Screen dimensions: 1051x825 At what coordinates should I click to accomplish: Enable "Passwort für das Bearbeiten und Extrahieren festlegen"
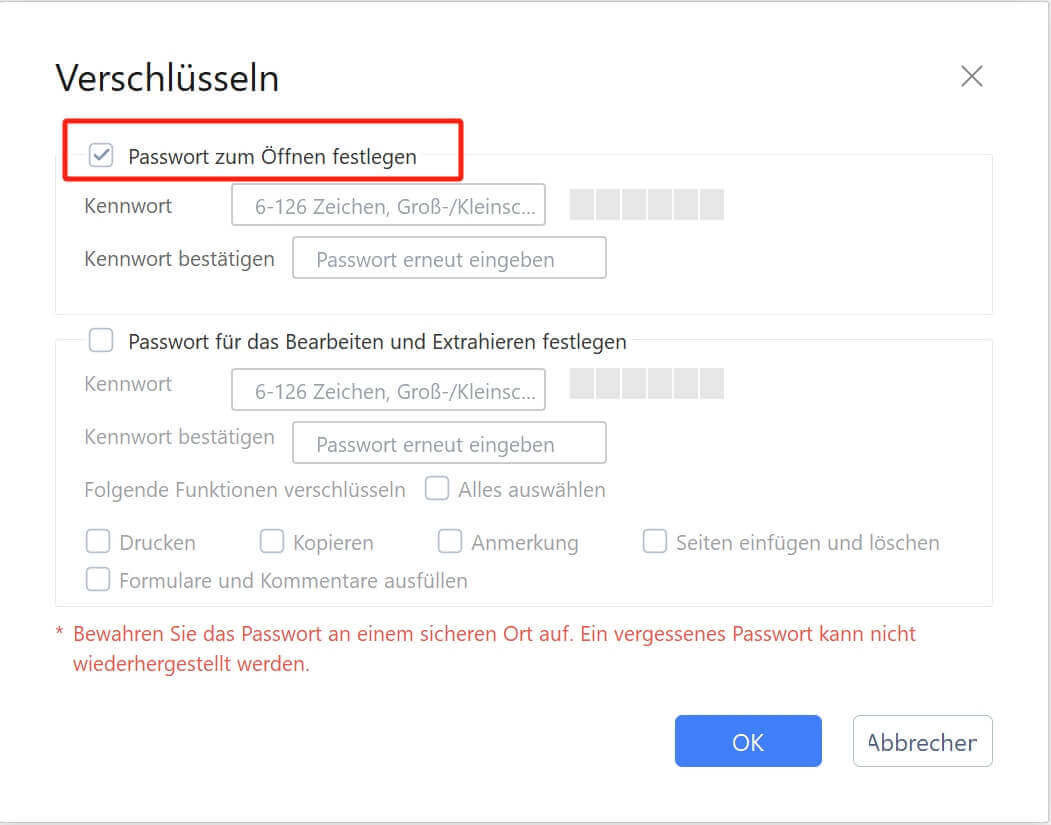pos(100,341)
